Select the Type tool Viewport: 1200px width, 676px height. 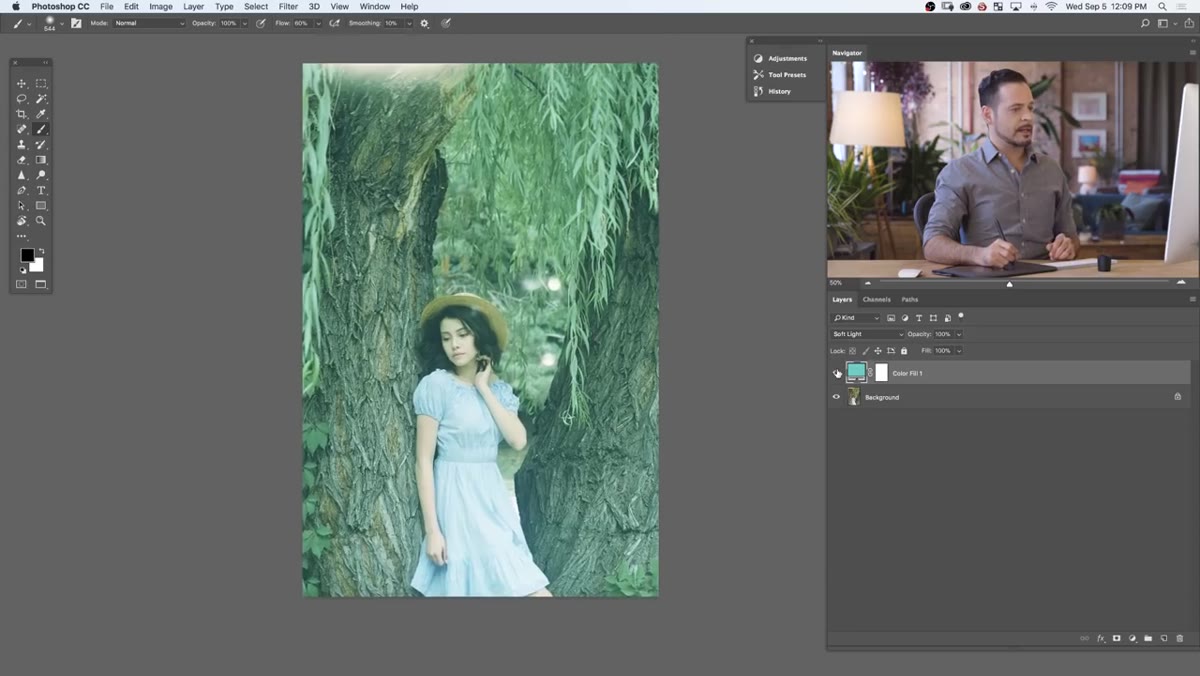41,190
